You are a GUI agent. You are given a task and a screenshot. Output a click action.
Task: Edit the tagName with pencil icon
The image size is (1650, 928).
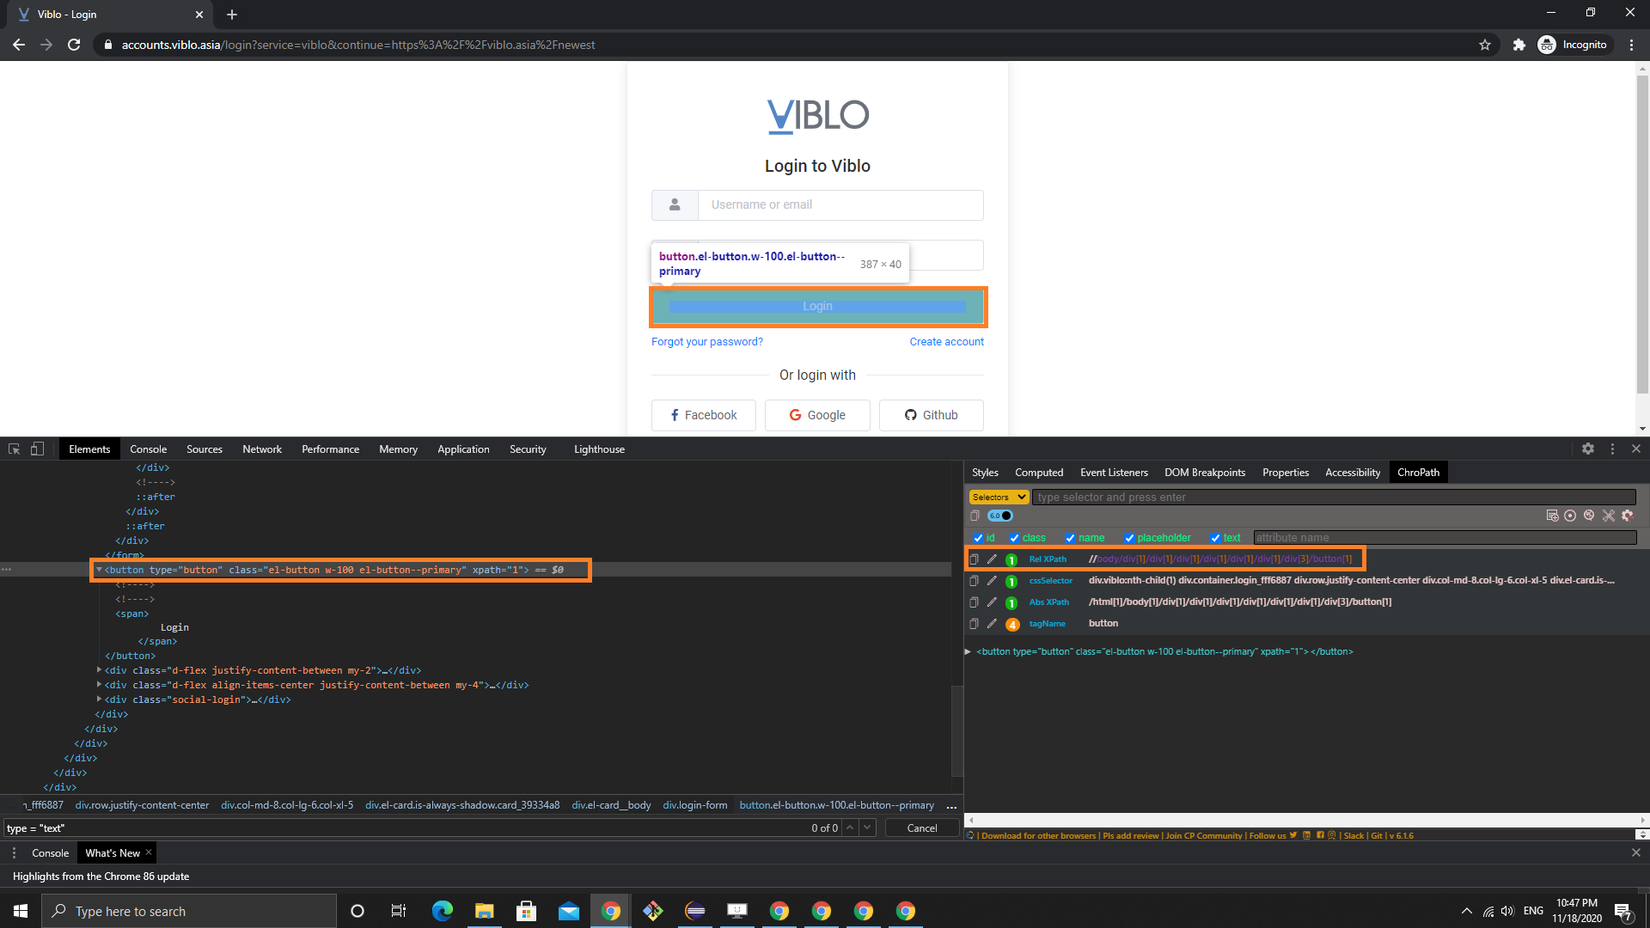pos(992,623)
